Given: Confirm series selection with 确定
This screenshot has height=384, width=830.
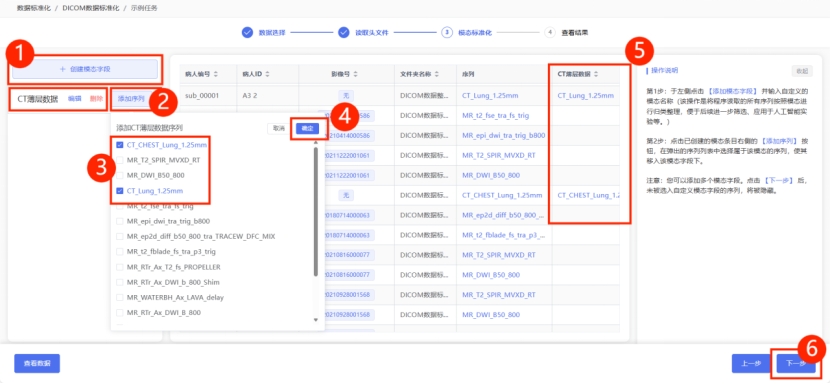Looking at the screenshot, I should [307, 128].
